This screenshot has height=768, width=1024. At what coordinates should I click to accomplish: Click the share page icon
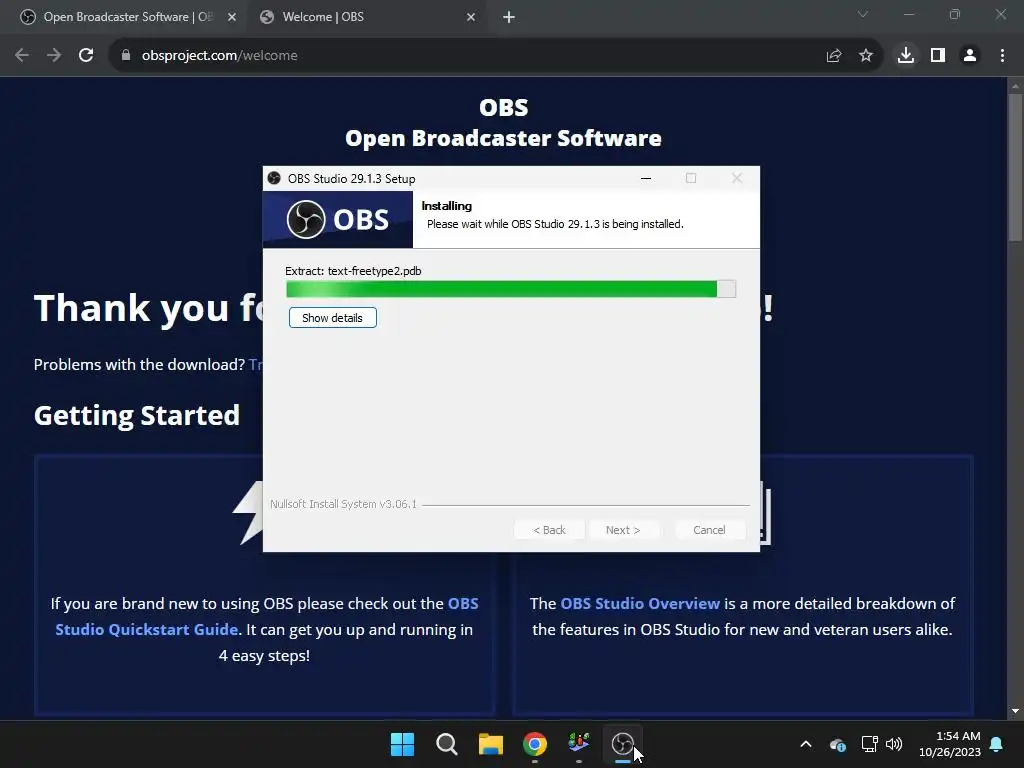click(833, 56)
